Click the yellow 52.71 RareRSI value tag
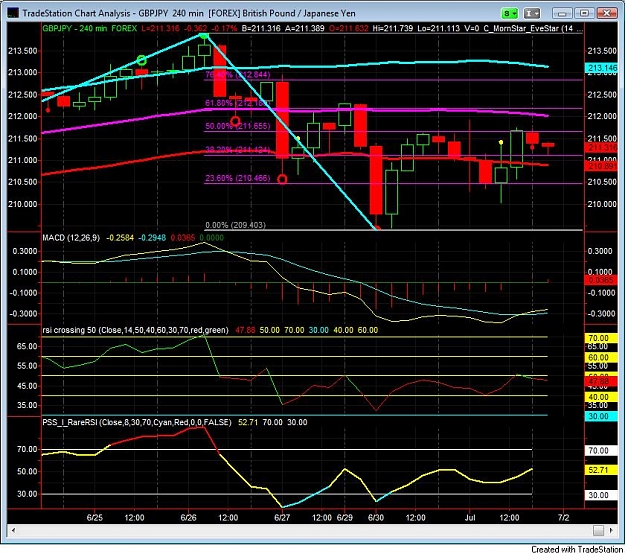 pyautogui.click(x=599, y=470)
